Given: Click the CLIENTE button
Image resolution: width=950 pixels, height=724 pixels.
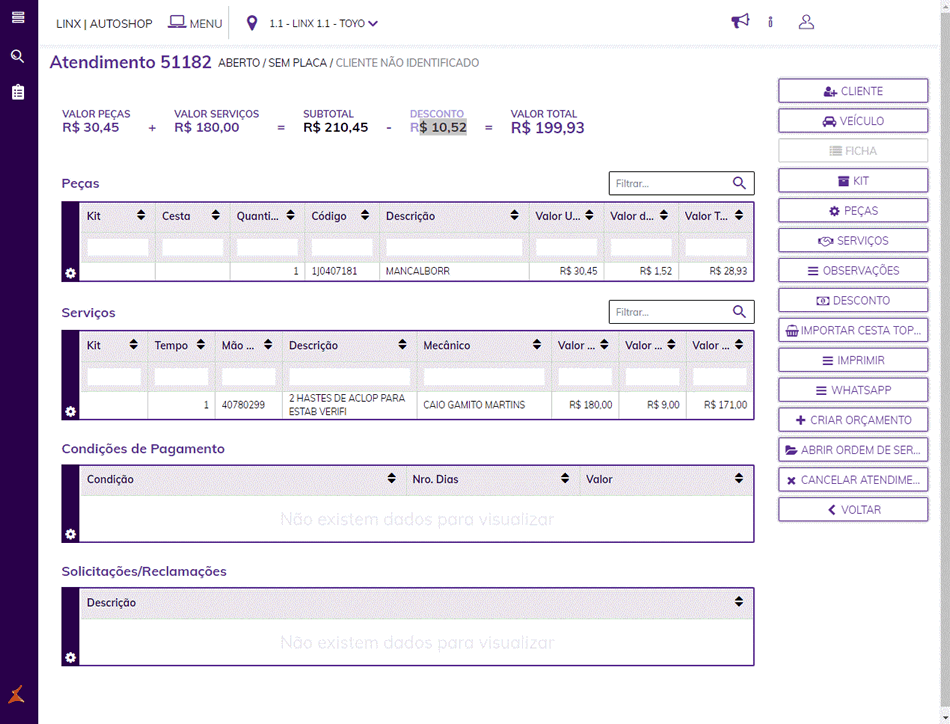Looking at the screenshot, I should tap(853, 91).
